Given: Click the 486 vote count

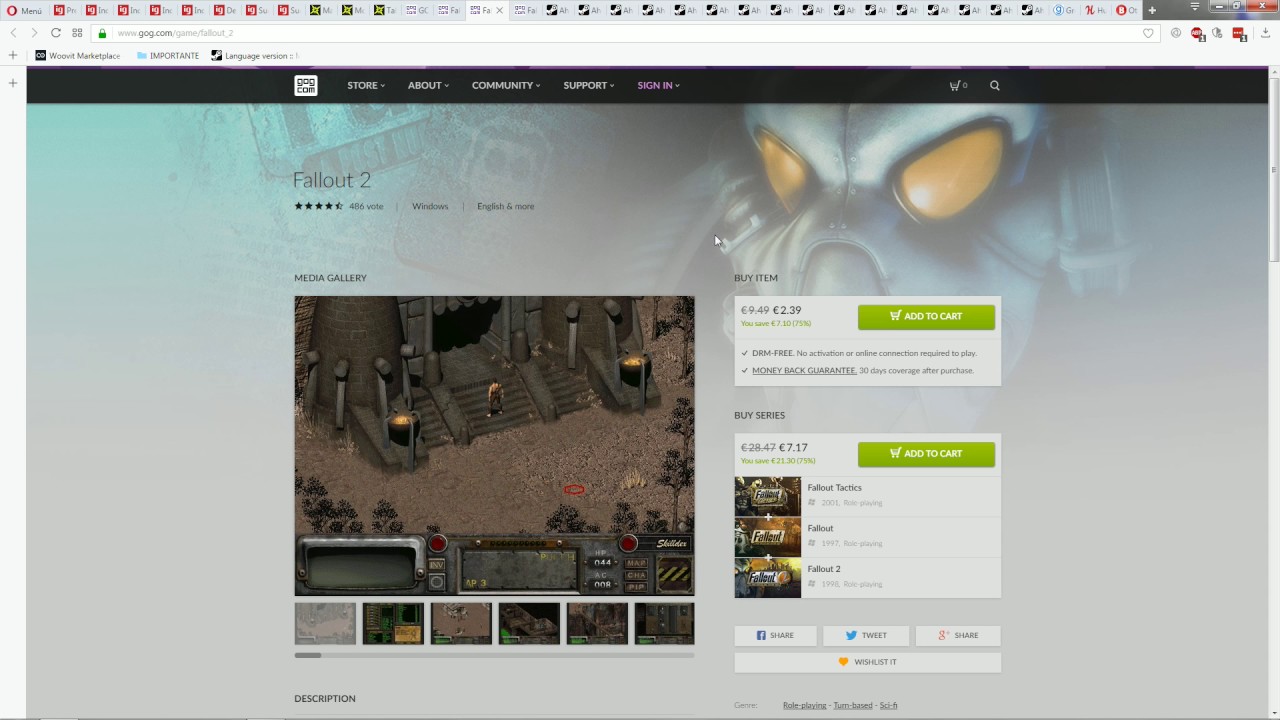Looking at the screenshot, I should 366,206.
